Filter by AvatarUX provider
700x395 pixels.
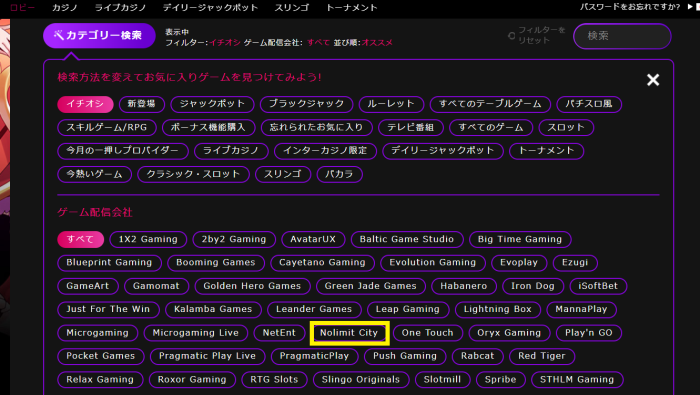pos(313,240)
